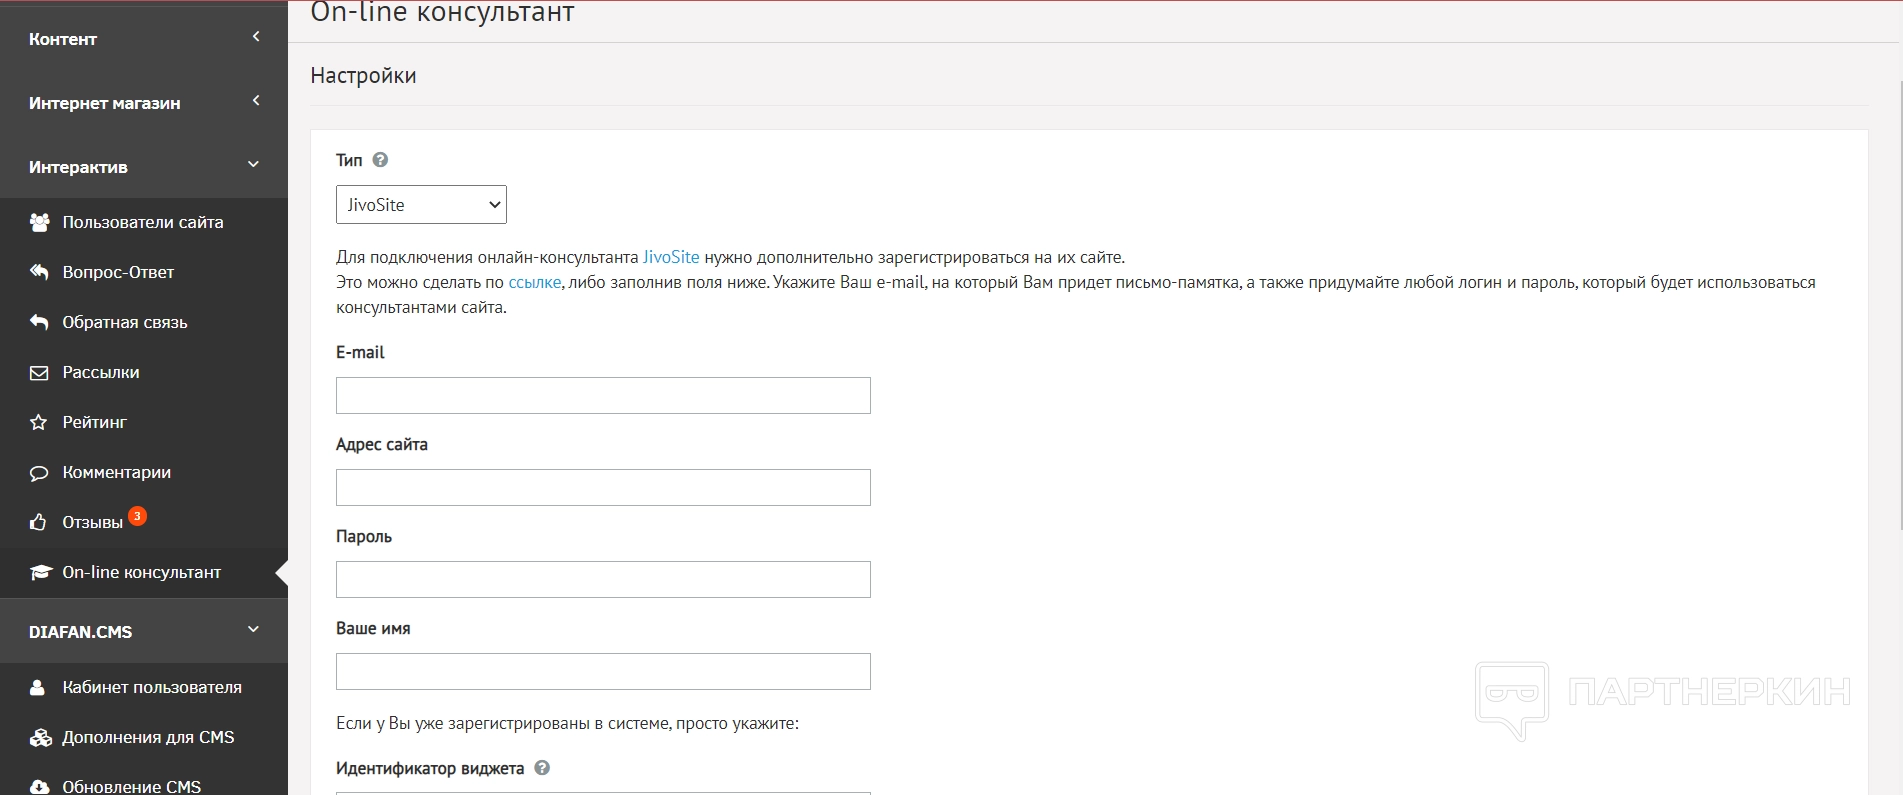This screenshot has width=1903, height=795.
Task: Click the Ваше имя field label
Action: (373, 628)
